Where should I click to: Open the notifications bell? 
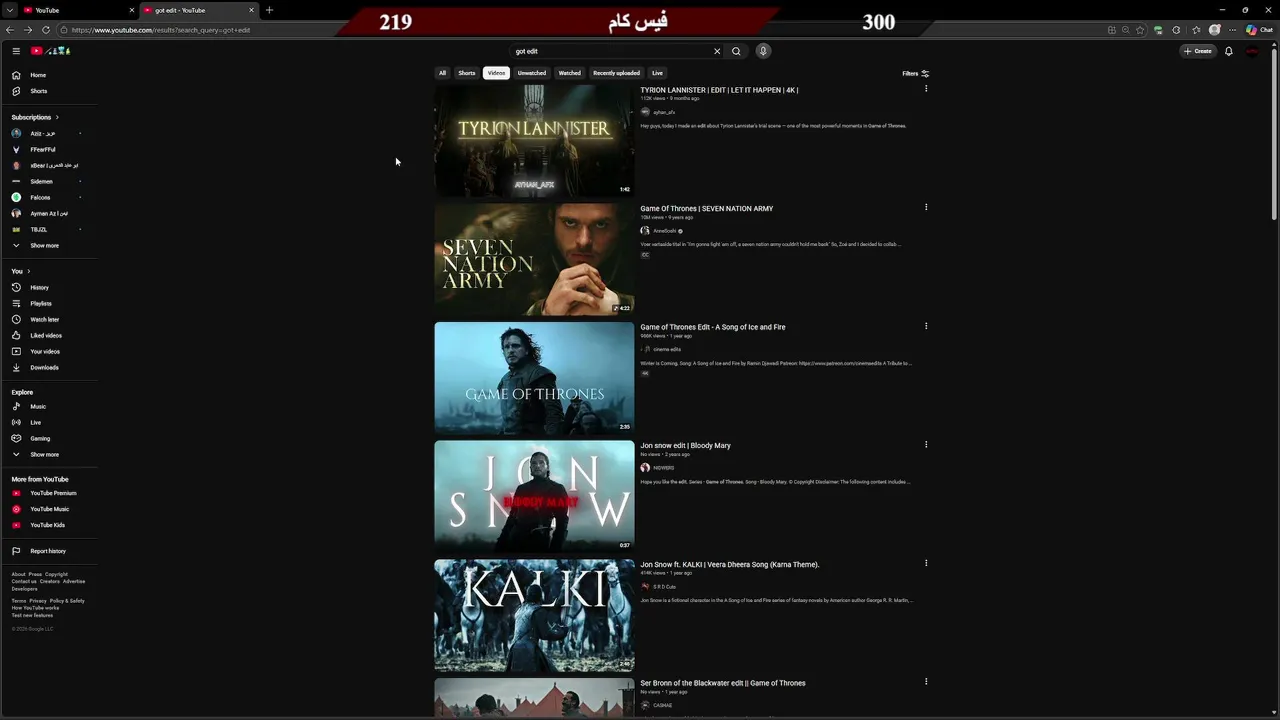(1229, 51)
